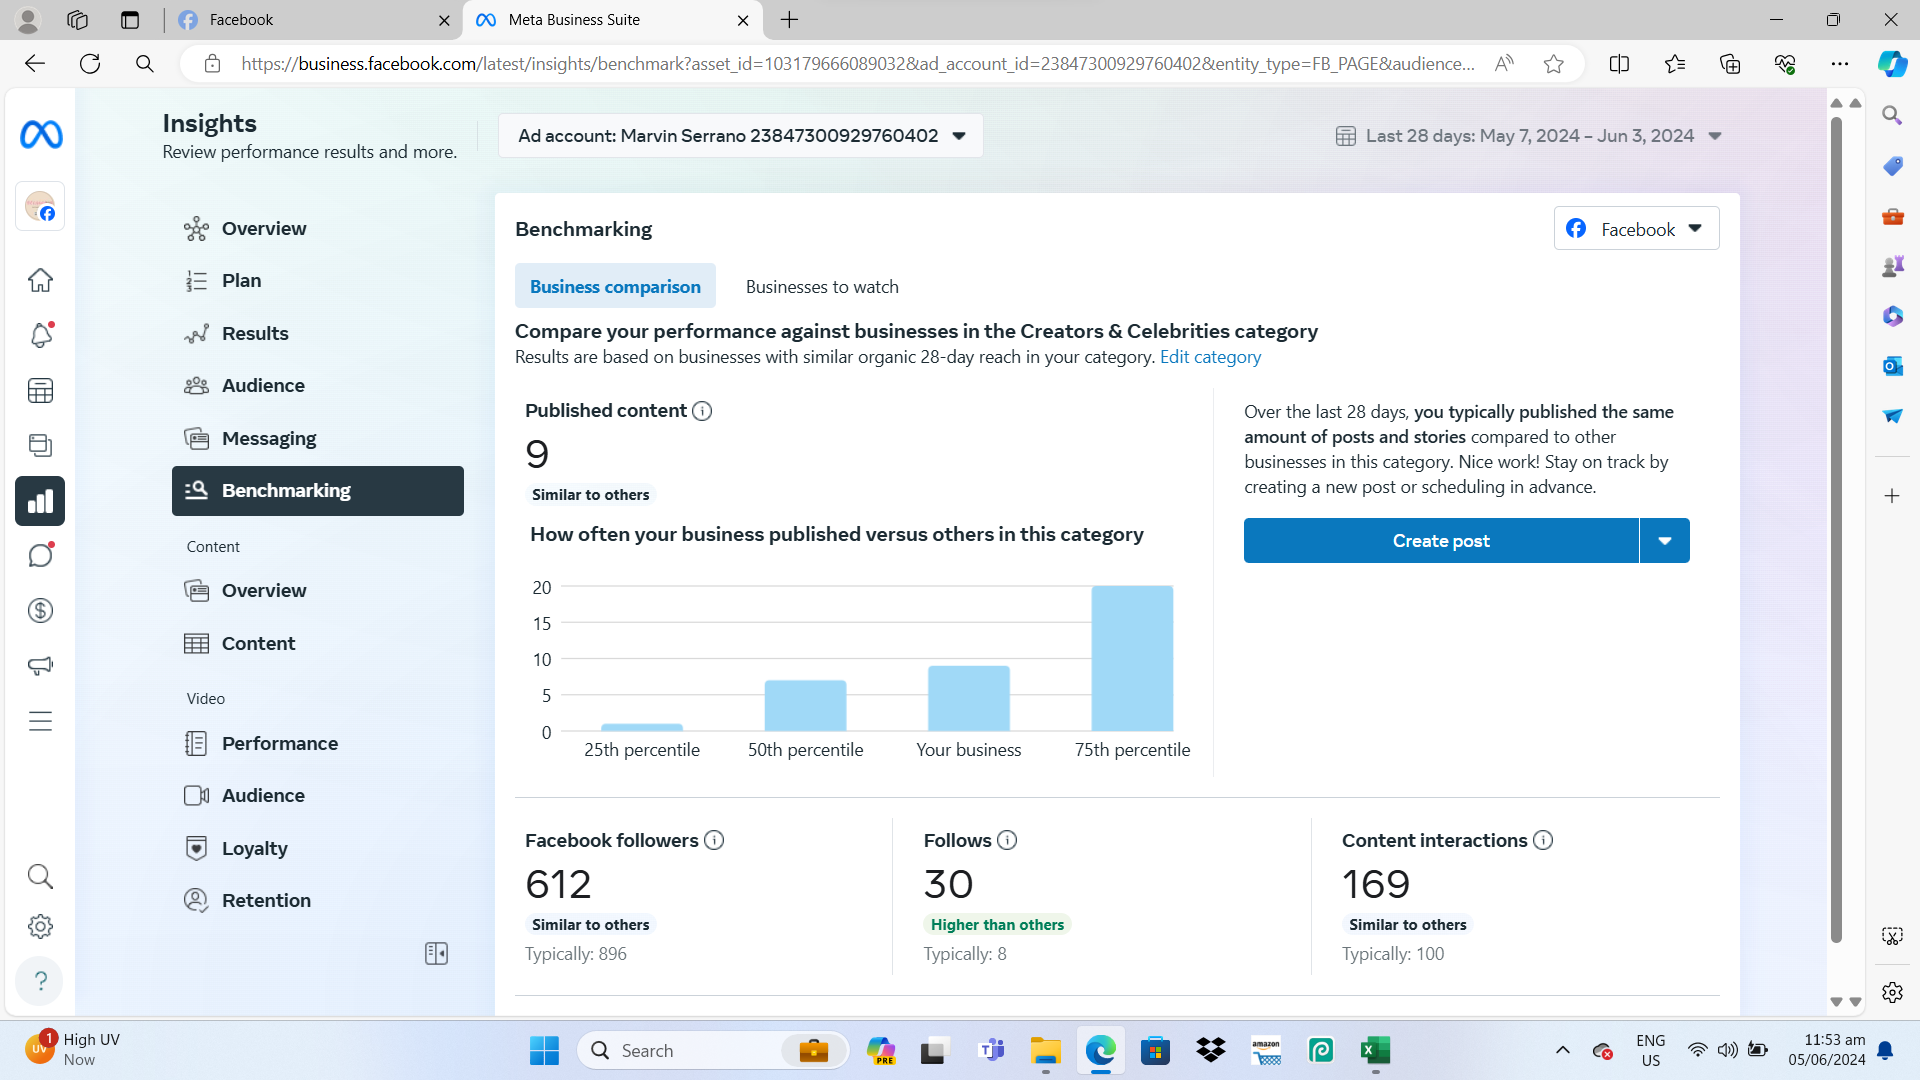Select Meta Business Suite browser tab
Image resolution: width=1920 pixels, height=1080 pixels.
click(612, 20)
